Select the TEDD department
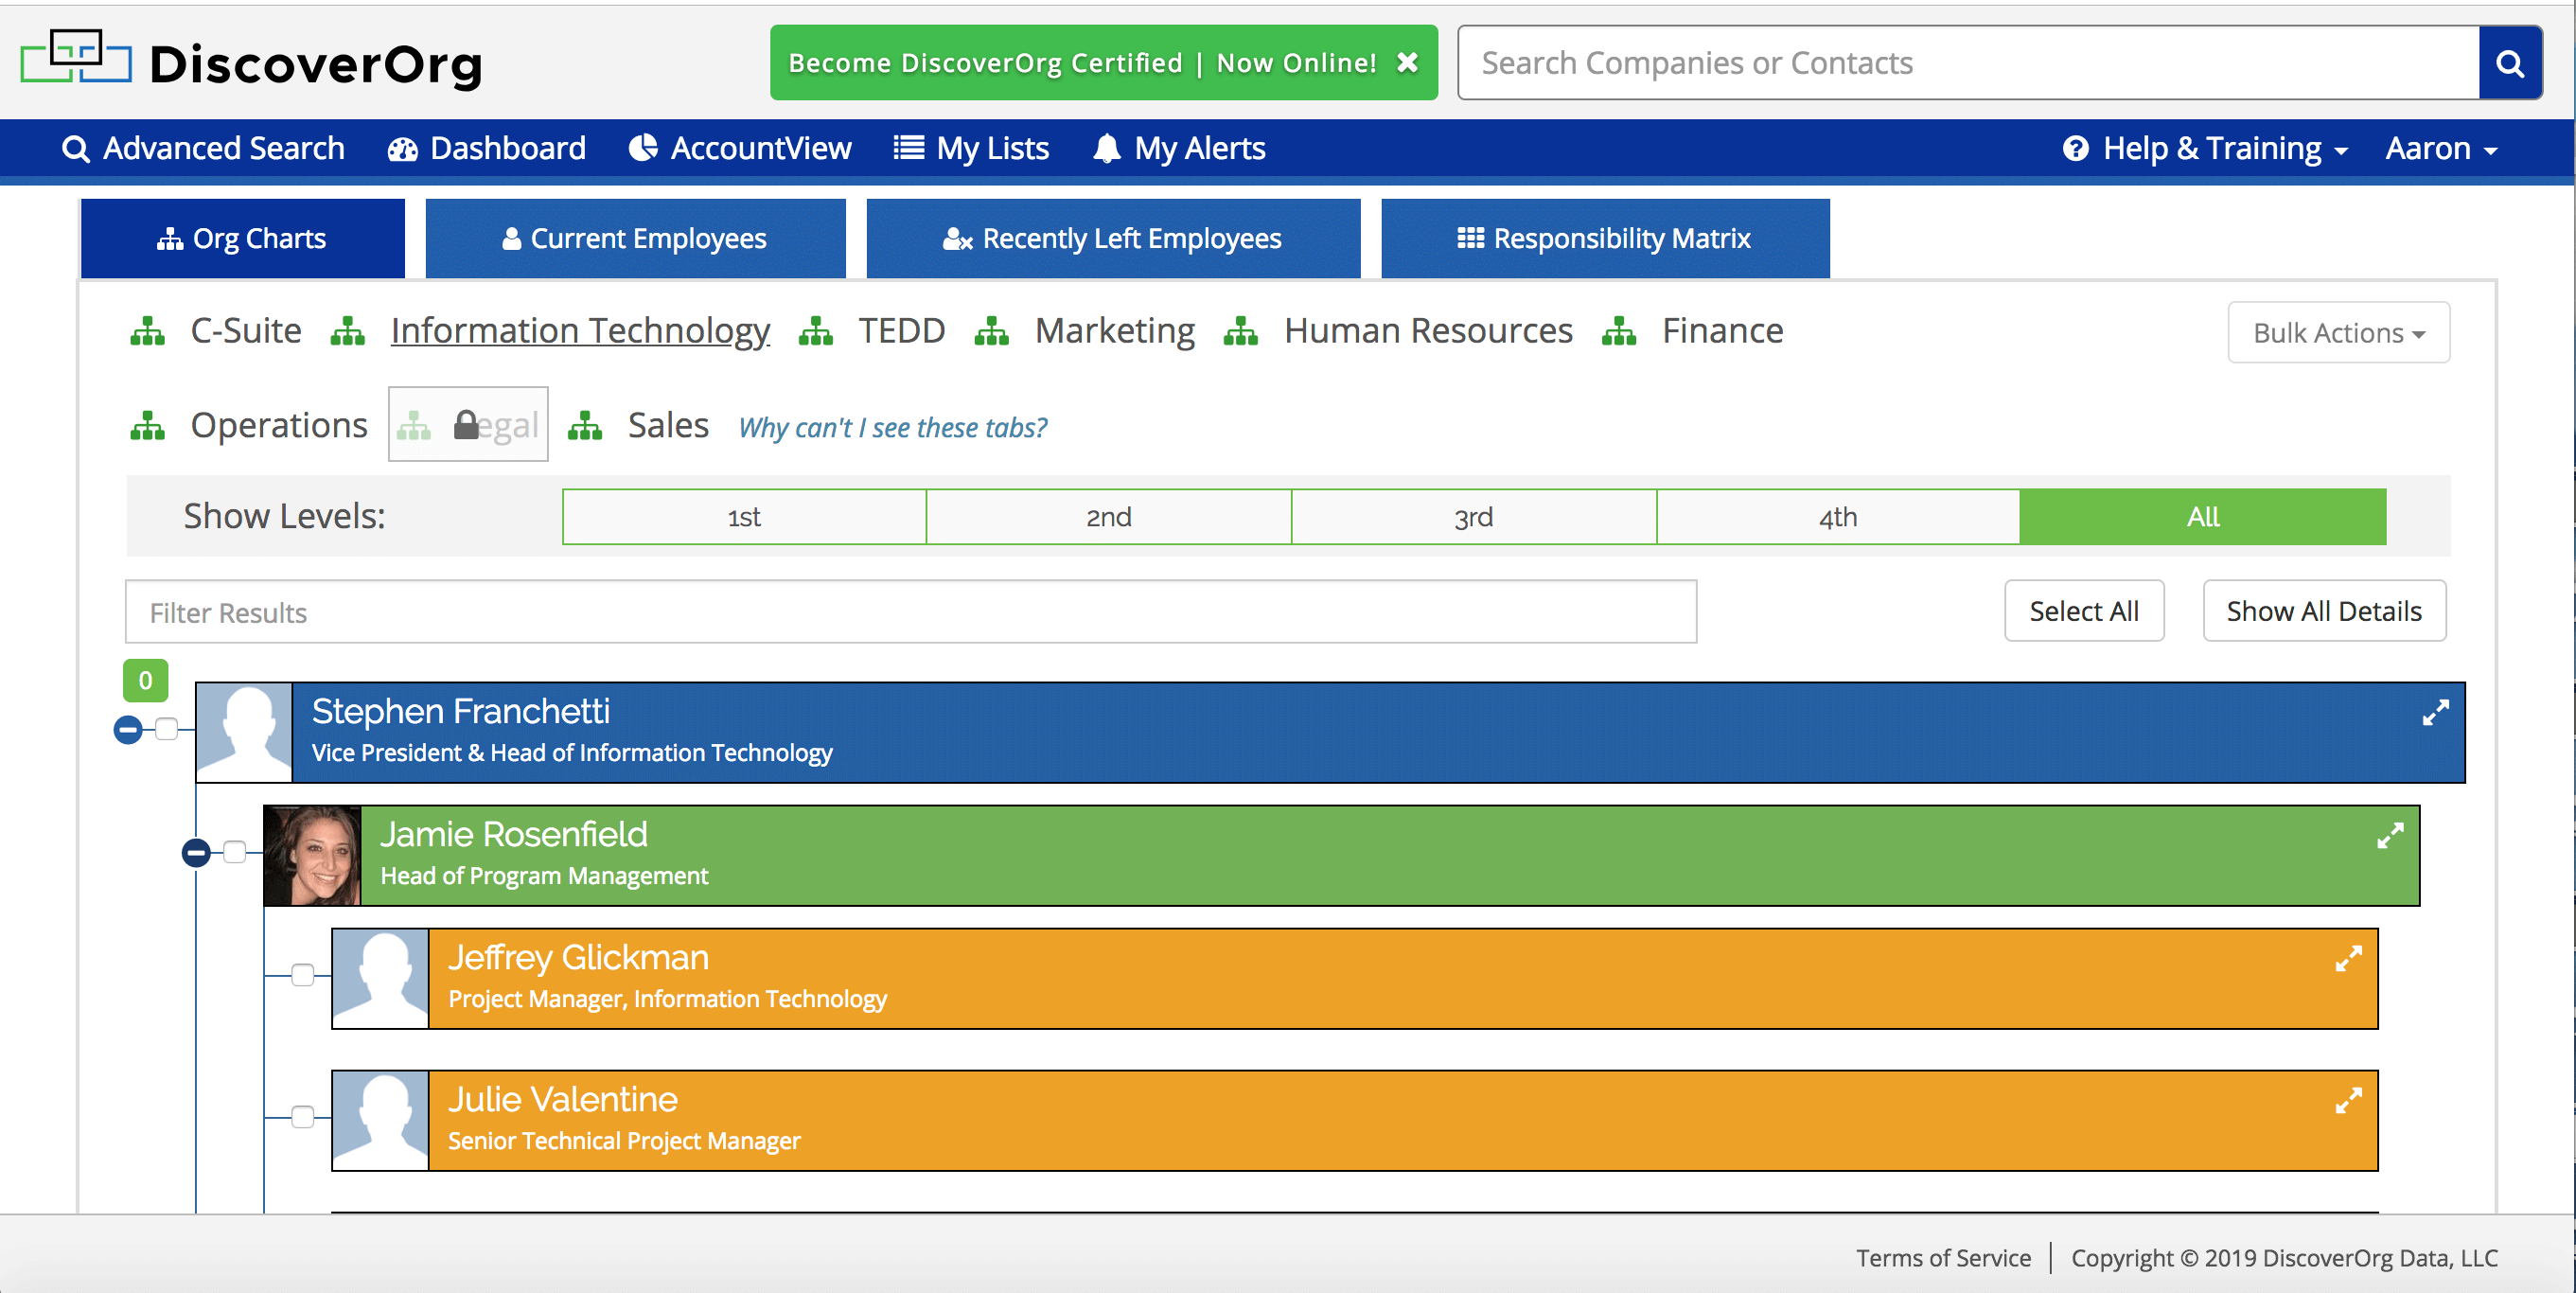Screen dimensions: 2576x1293 902,331
